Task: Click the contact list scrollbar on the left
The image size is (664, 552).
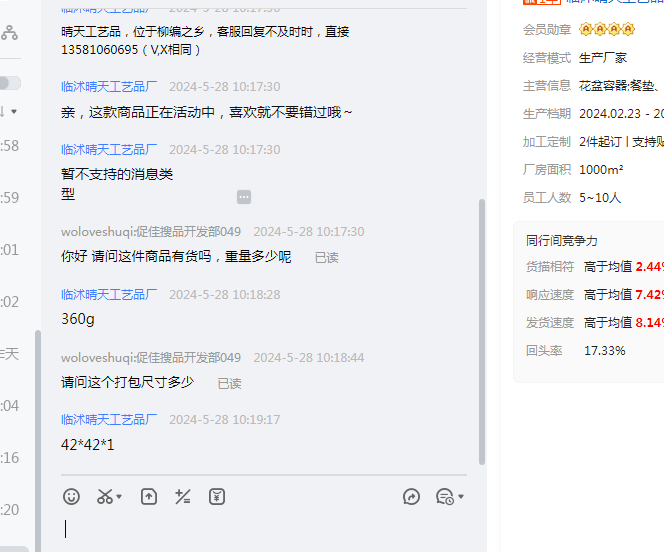Action: click(x=38, y=440)
